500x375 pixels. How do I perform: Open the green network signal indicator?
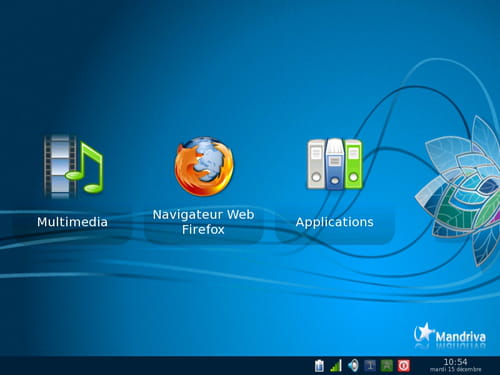336,366
